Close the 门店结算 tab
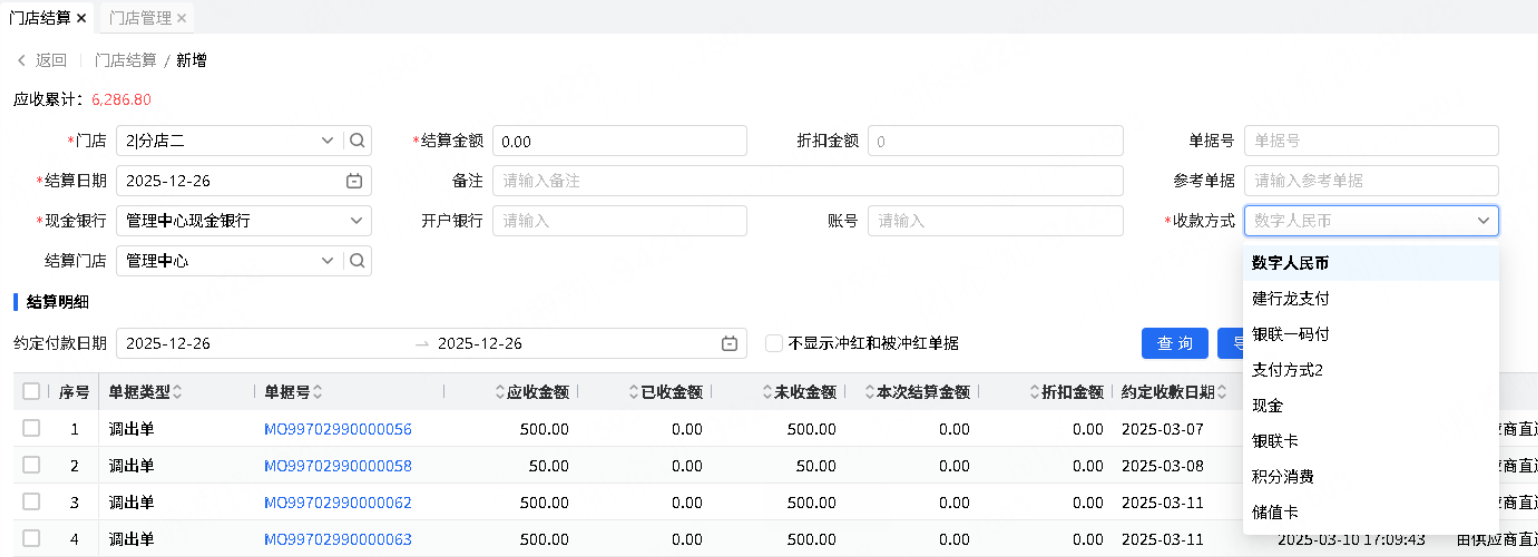This screenshot has width=1538, height=557. 81,18
